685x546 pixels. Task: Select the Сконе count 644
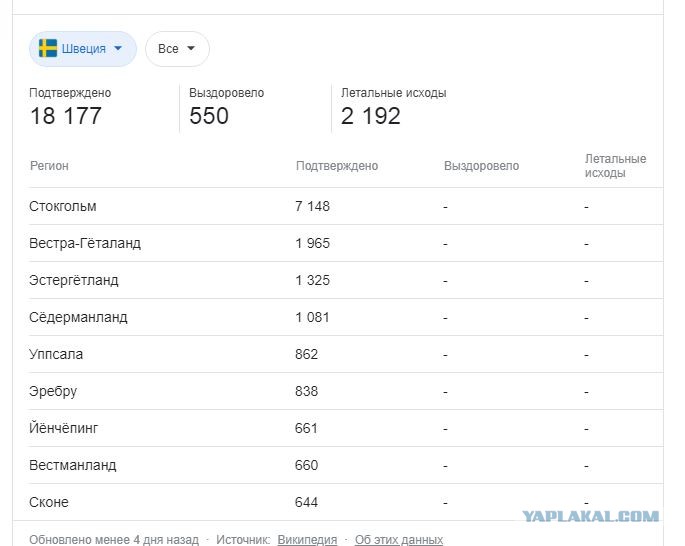pyautogui.click(x=306, y=502)
